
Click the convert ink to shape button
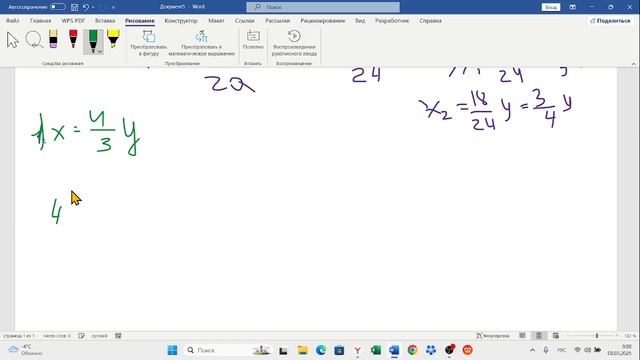click(149, 43)
